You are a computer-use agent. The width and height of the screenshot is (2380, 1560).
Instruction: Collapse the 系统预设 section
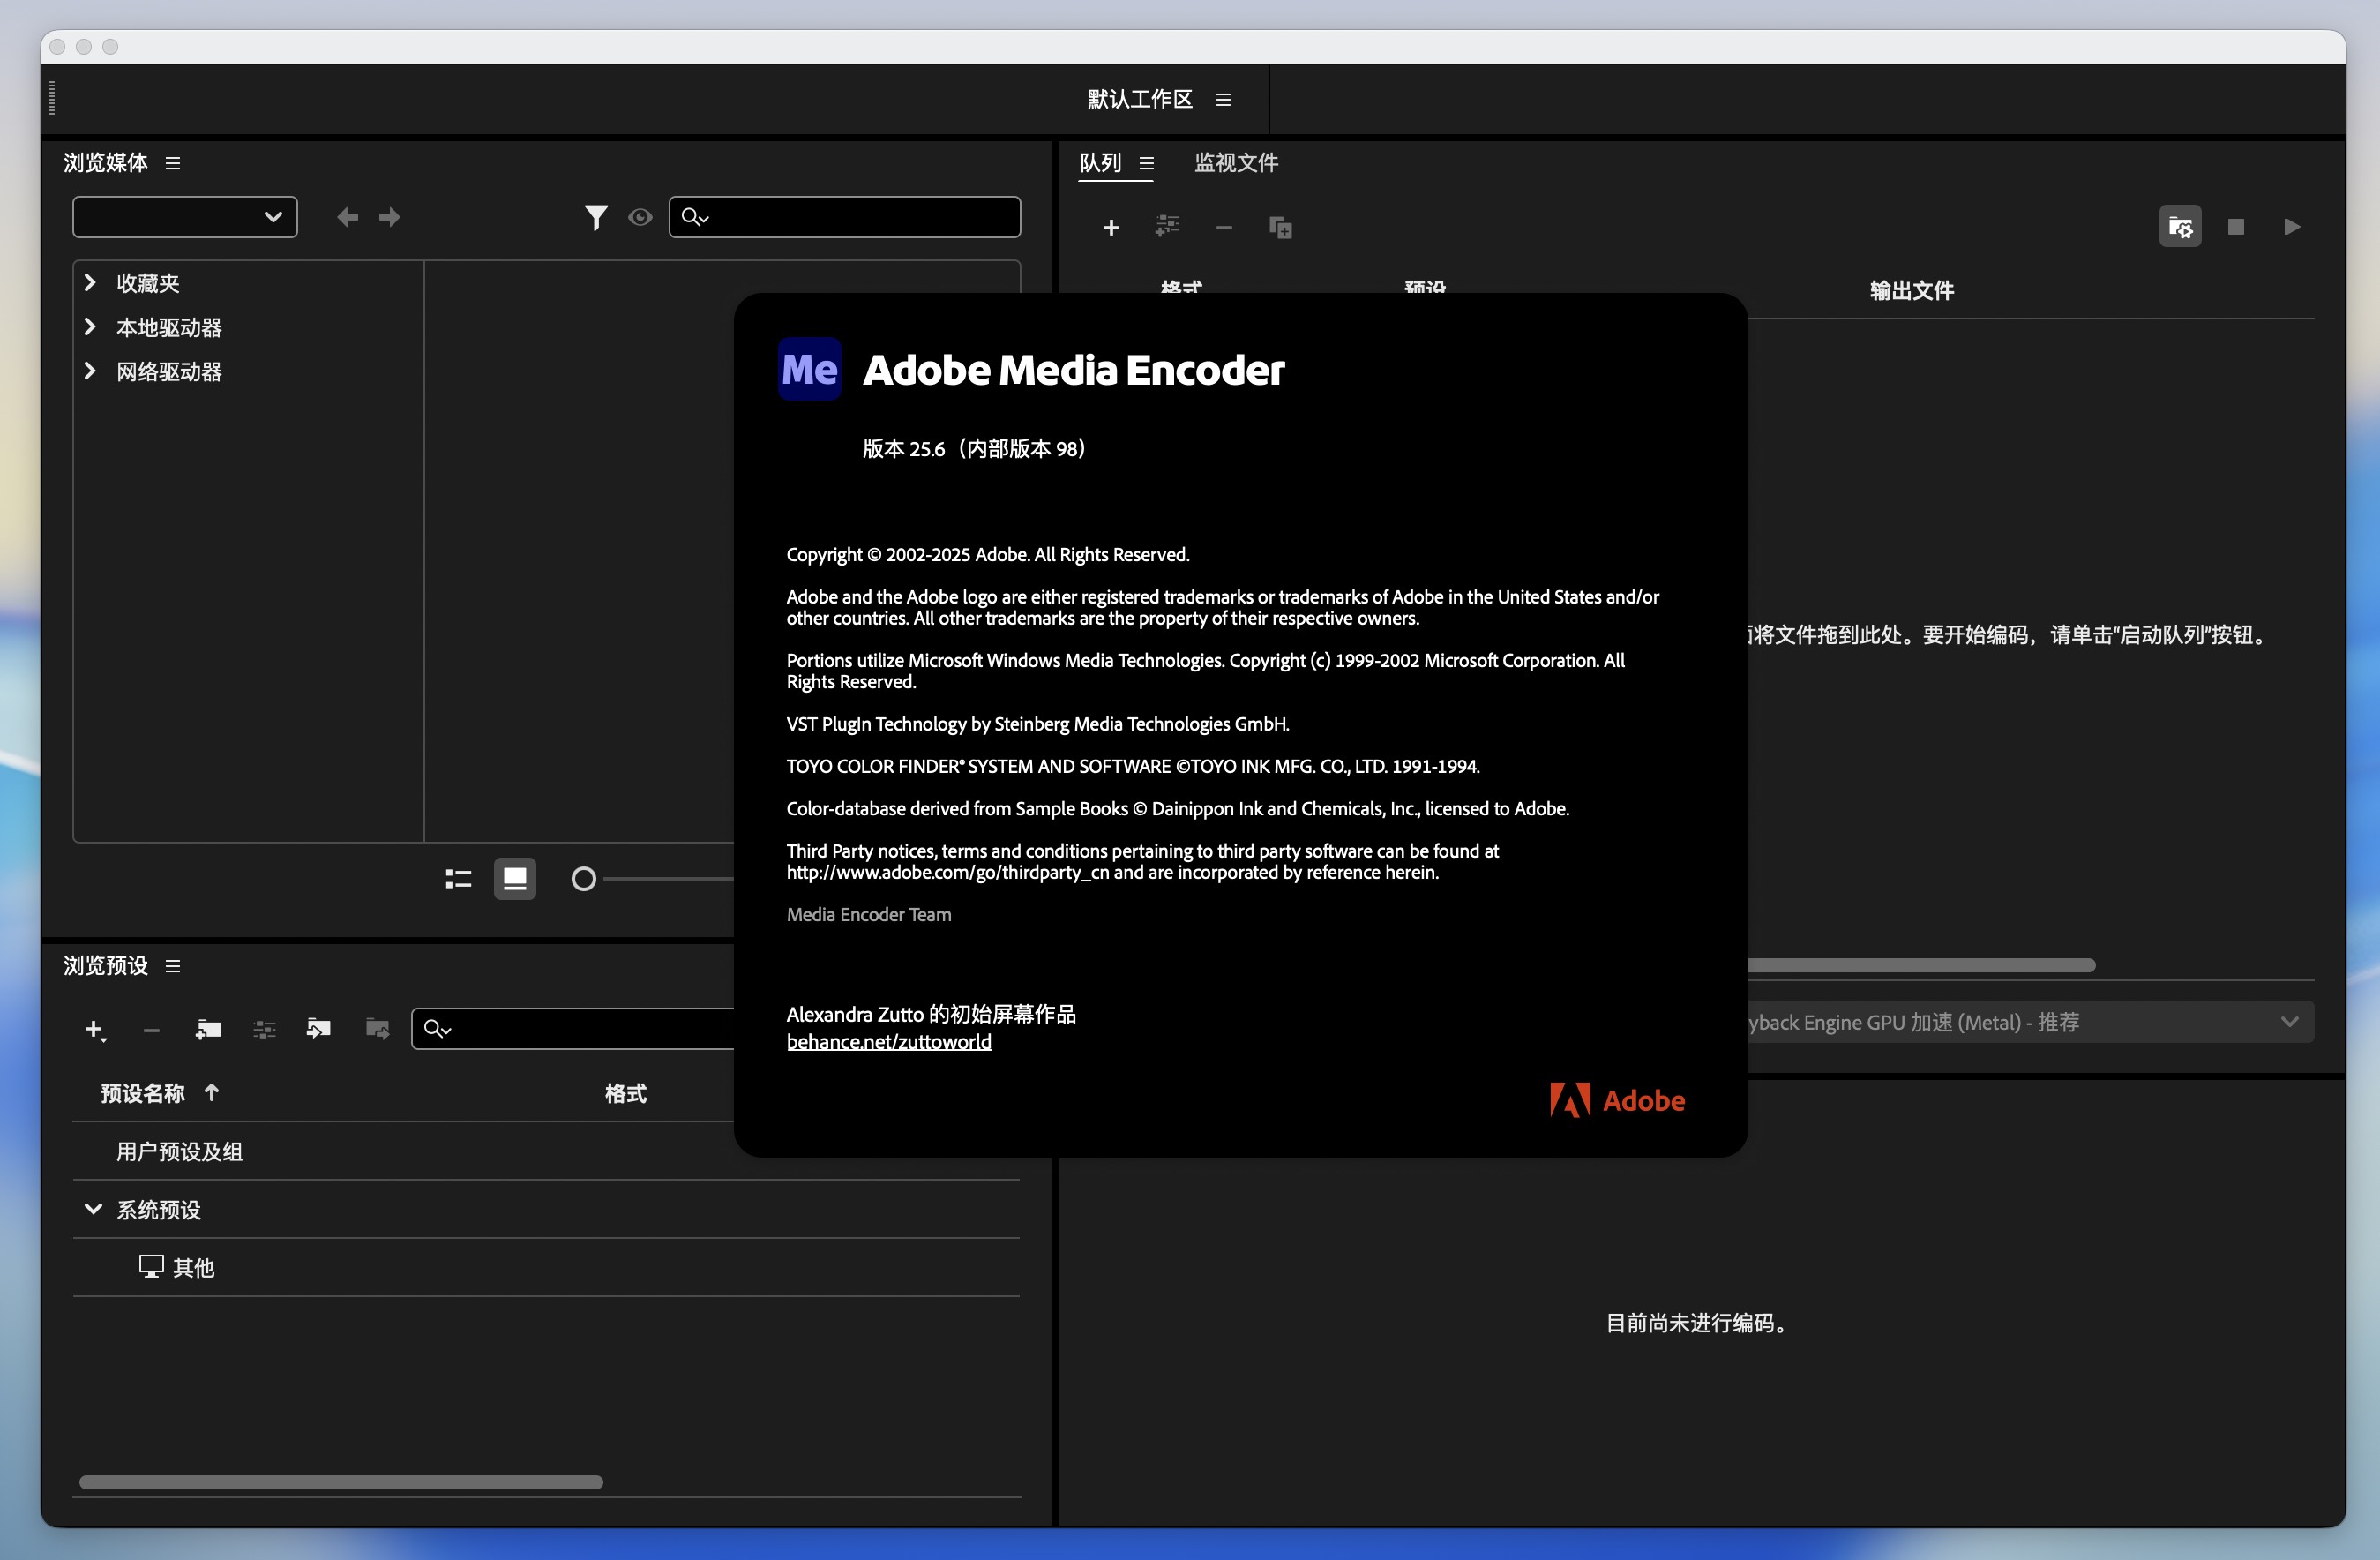pos(94,1209)
